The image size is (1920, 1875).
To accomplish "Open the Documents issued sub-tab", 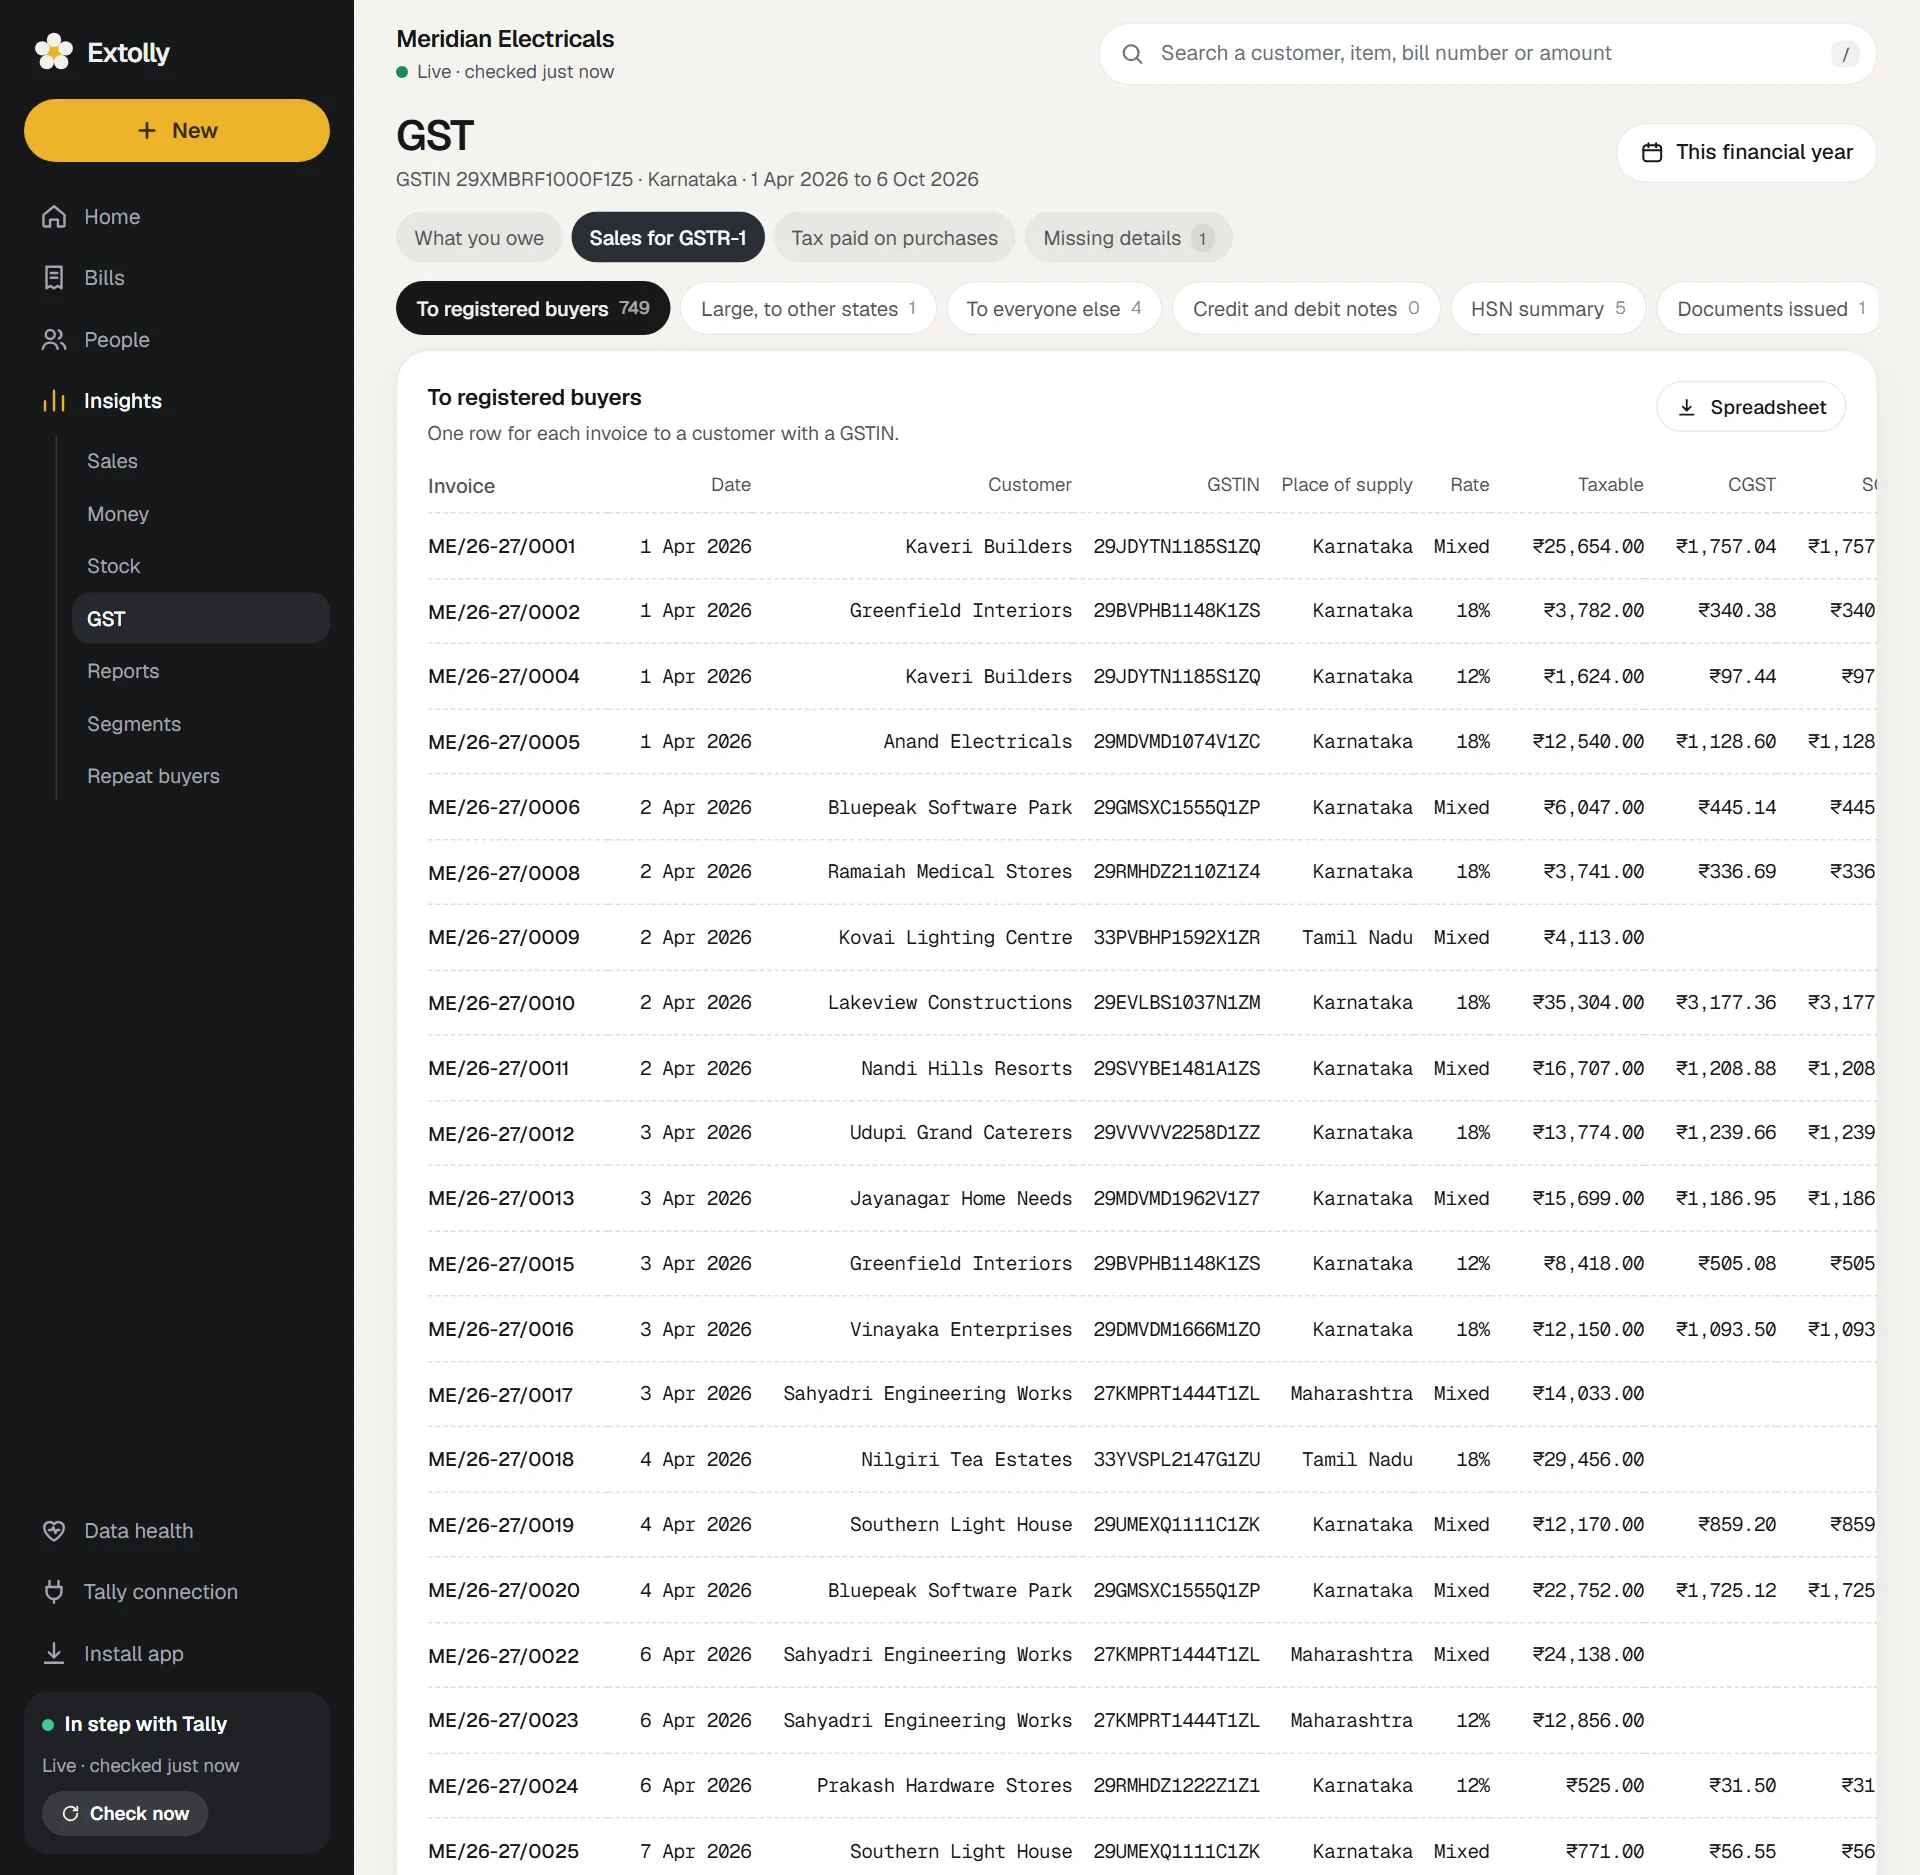I will [x=1767, y=308].
